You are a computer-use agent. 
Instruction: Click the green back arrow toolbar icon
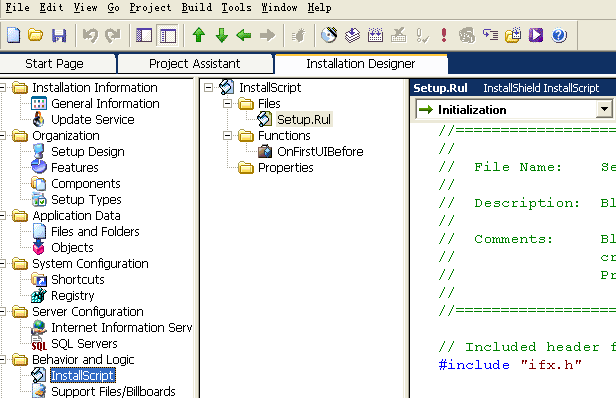244,35
